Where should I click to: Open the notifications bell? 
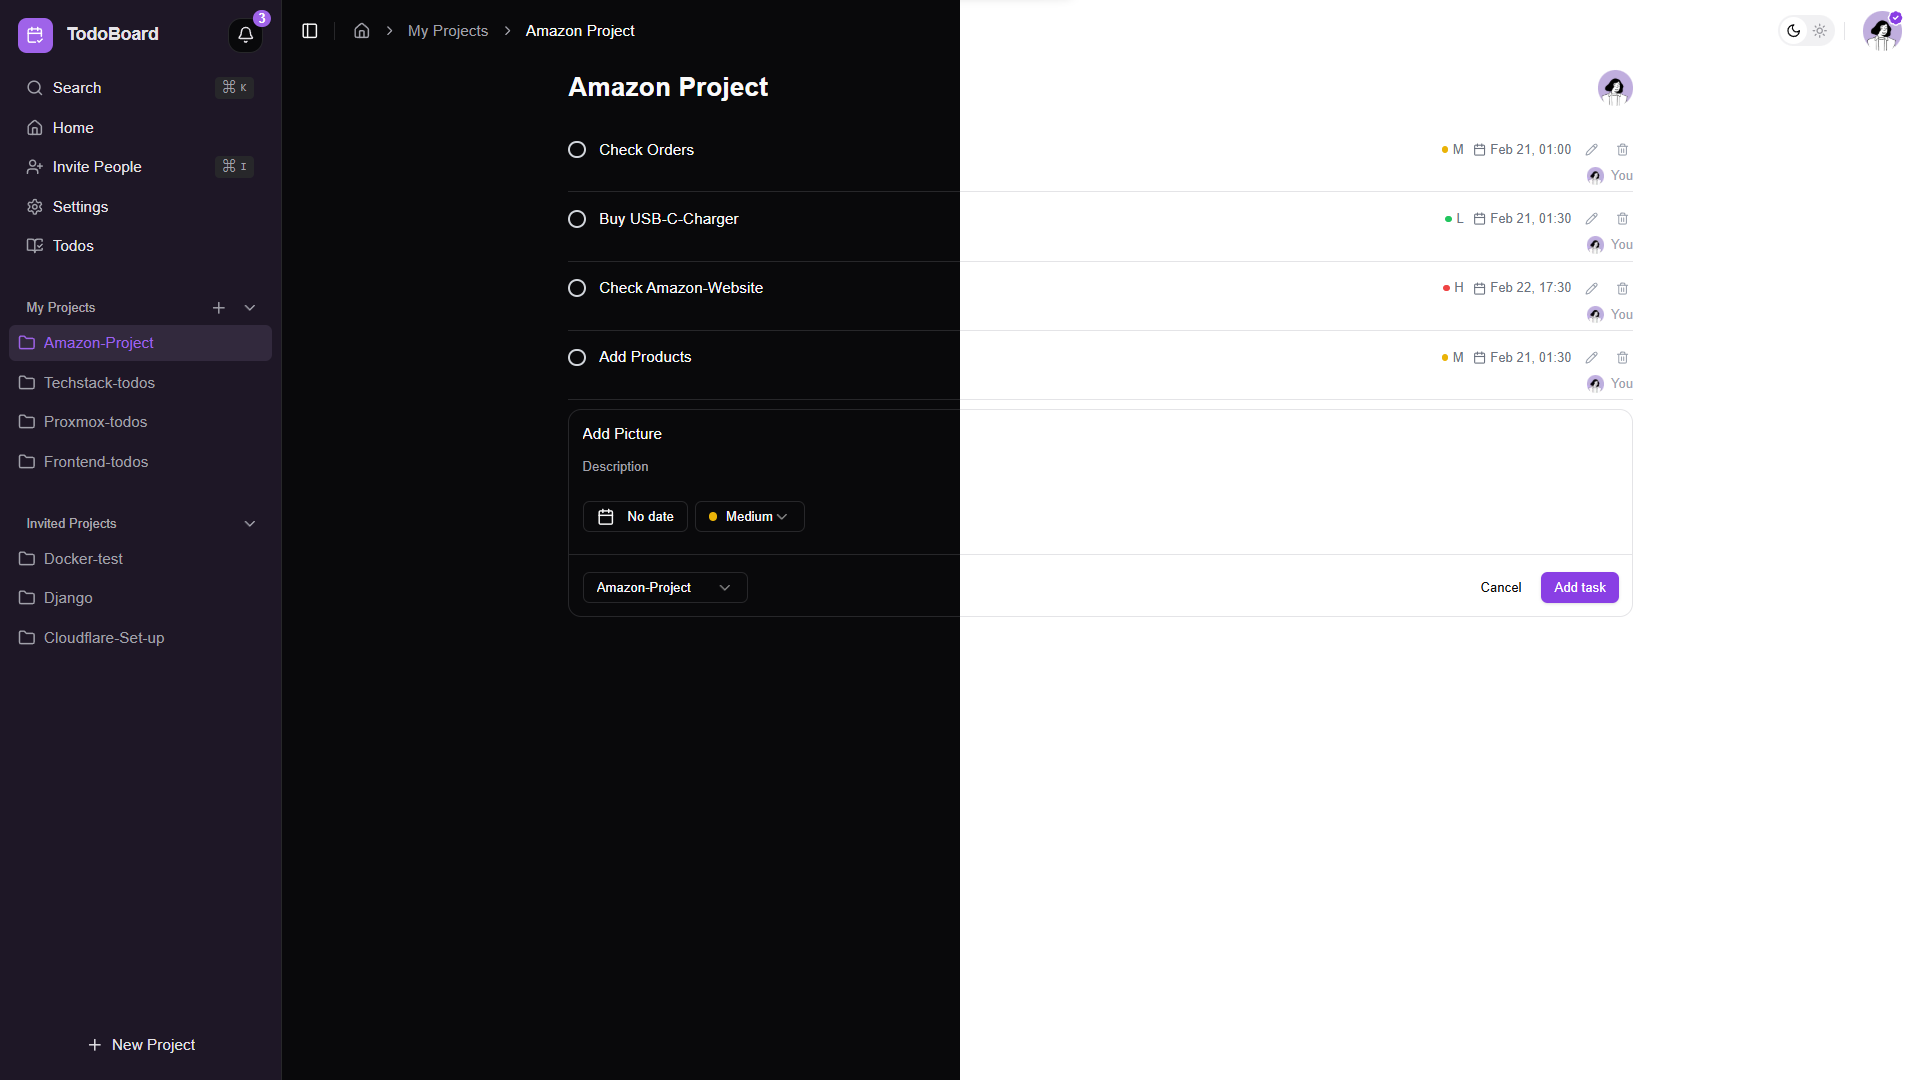245,35
